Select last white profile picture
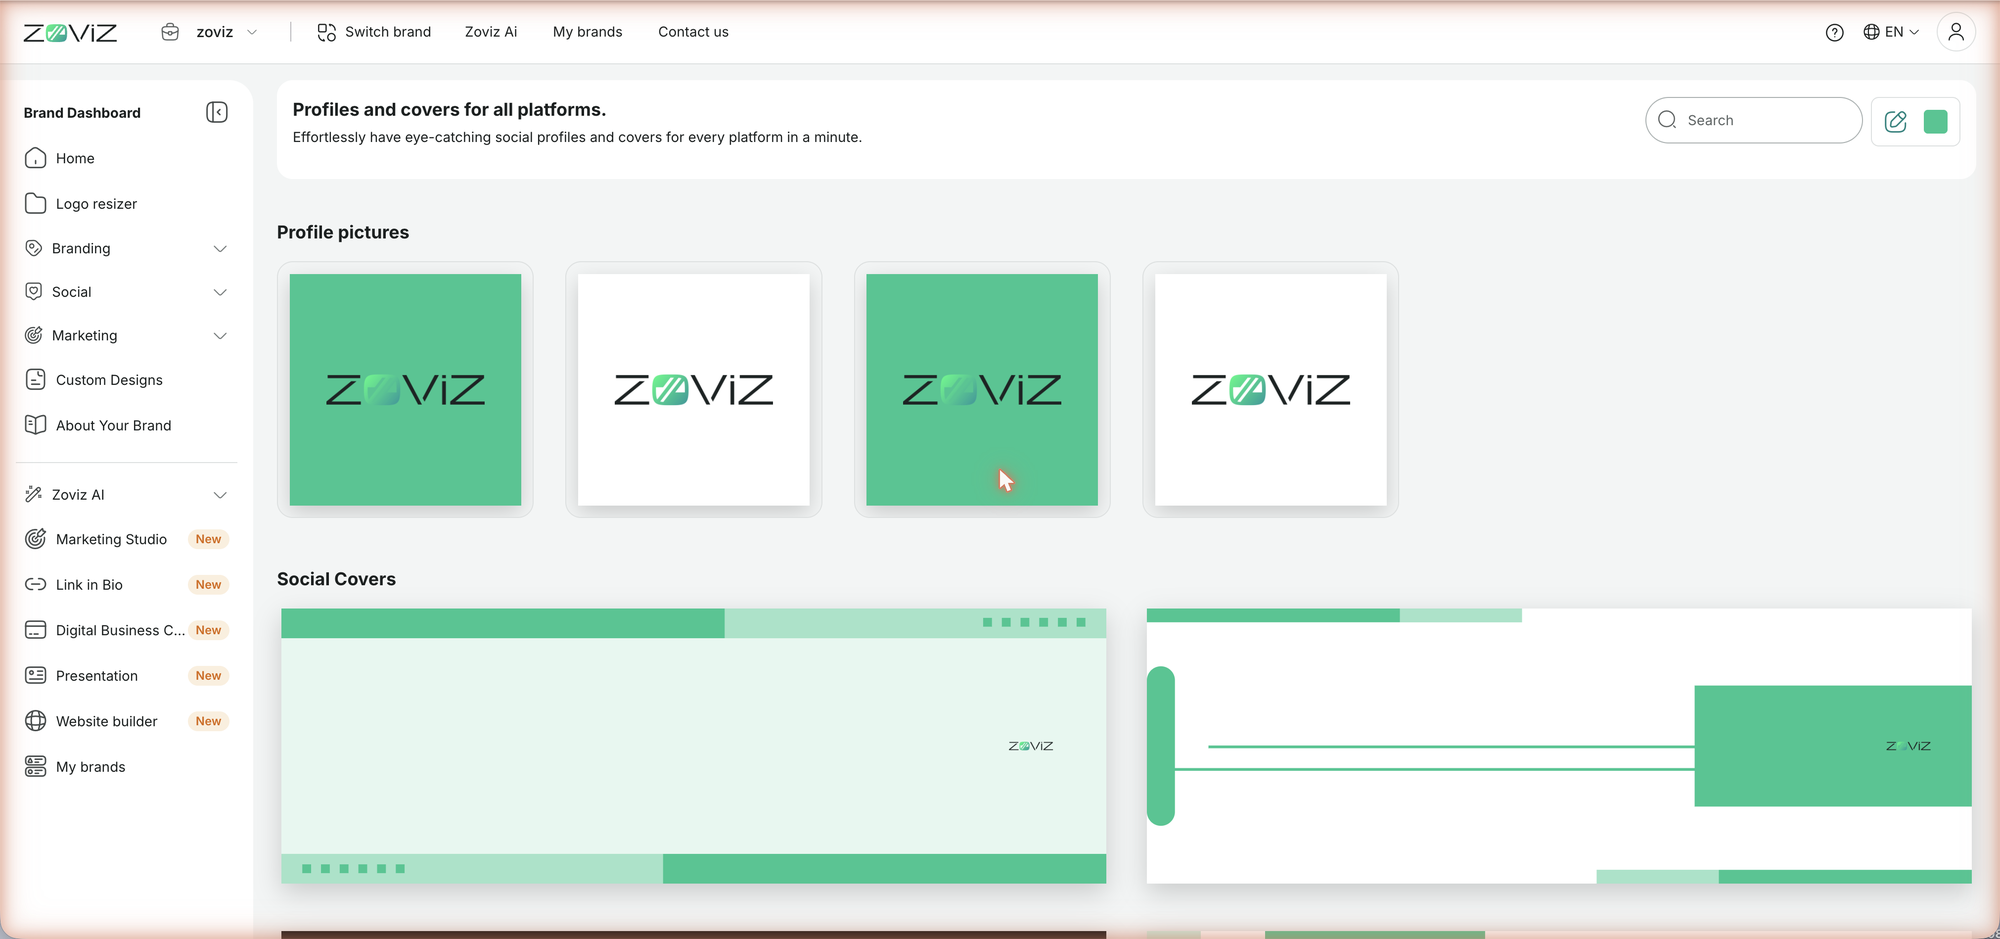This screenshot has width=2000, height=939. pyautogui.click(x=1271, y=390)
